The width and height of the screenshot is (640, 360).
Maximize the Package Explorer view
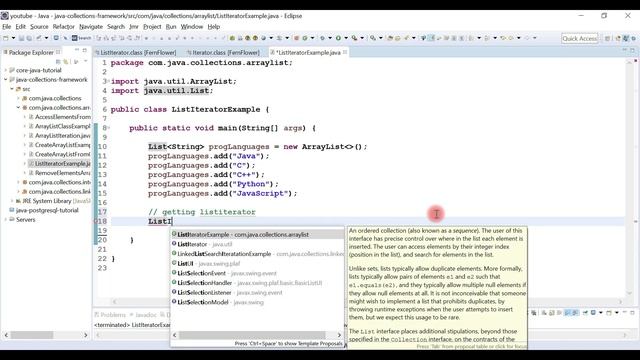coord(84,51)
